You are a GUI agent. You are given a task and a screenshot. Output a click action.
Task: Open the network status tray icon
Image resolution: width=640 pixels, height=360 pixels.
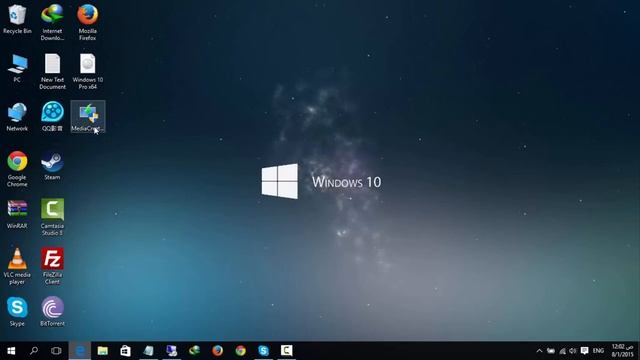[x=562, y=351]
